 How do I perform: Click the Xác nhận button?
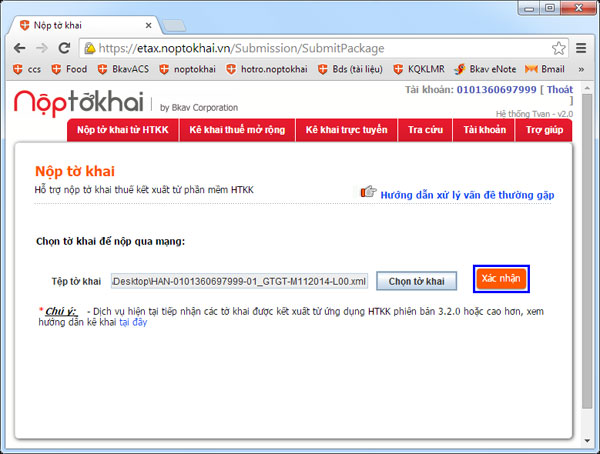pos(501,279)
